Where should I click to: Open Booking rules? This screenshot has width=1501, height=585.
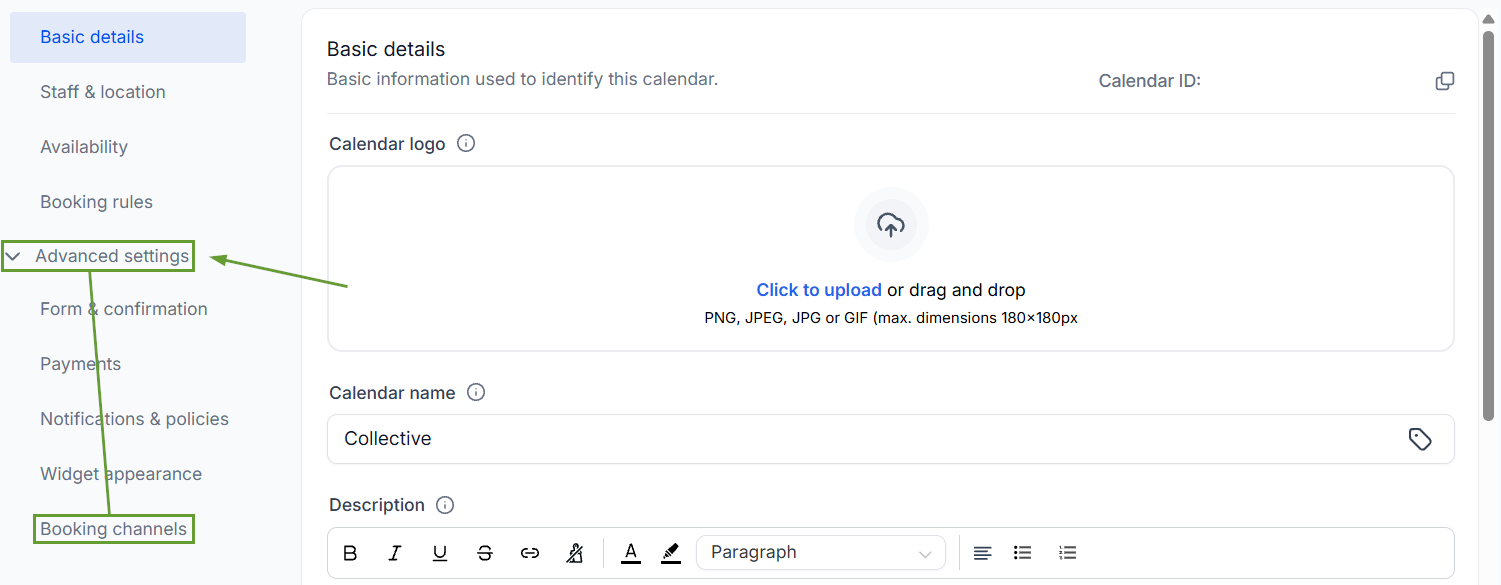pos(96,202)
